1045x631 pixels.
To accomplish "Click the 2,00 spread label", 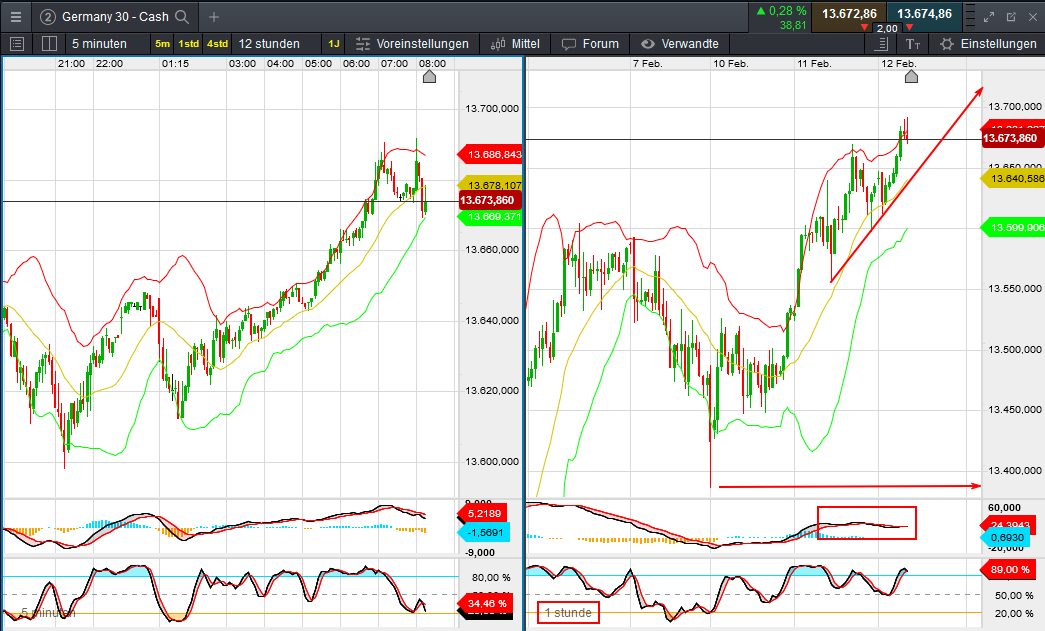I will tap(887, 29).
